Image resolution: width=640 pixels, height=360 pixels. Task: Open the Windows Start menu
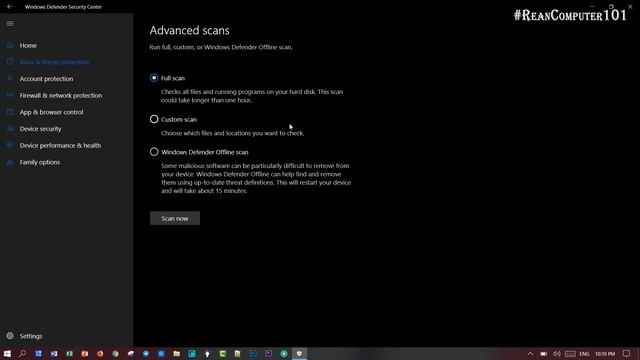pyautogui.click(x=7, y=353)
